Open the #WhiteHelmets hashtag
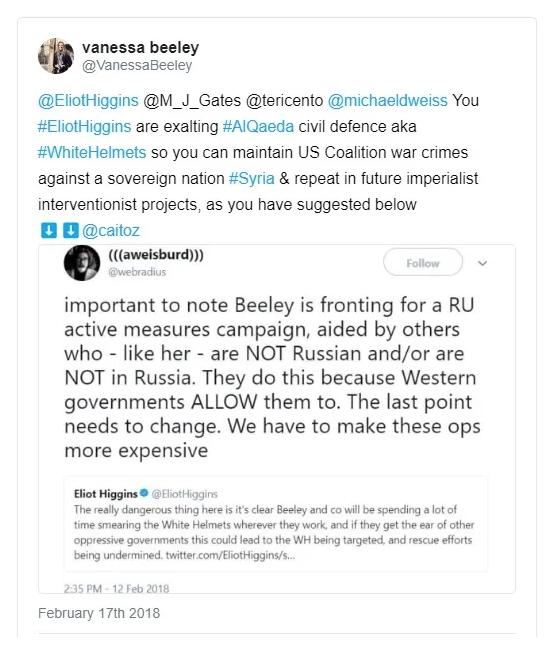 [x=92, y=152]
